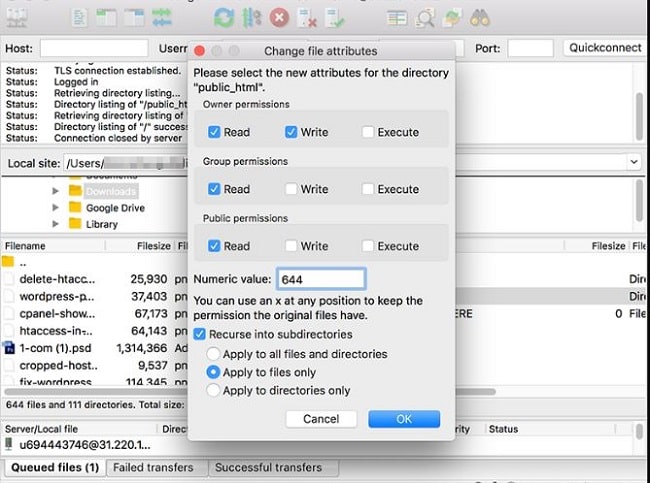Uncheck Recurse into subdirectories
Viewport: 650px width, 483px height.
coord(201,334)
